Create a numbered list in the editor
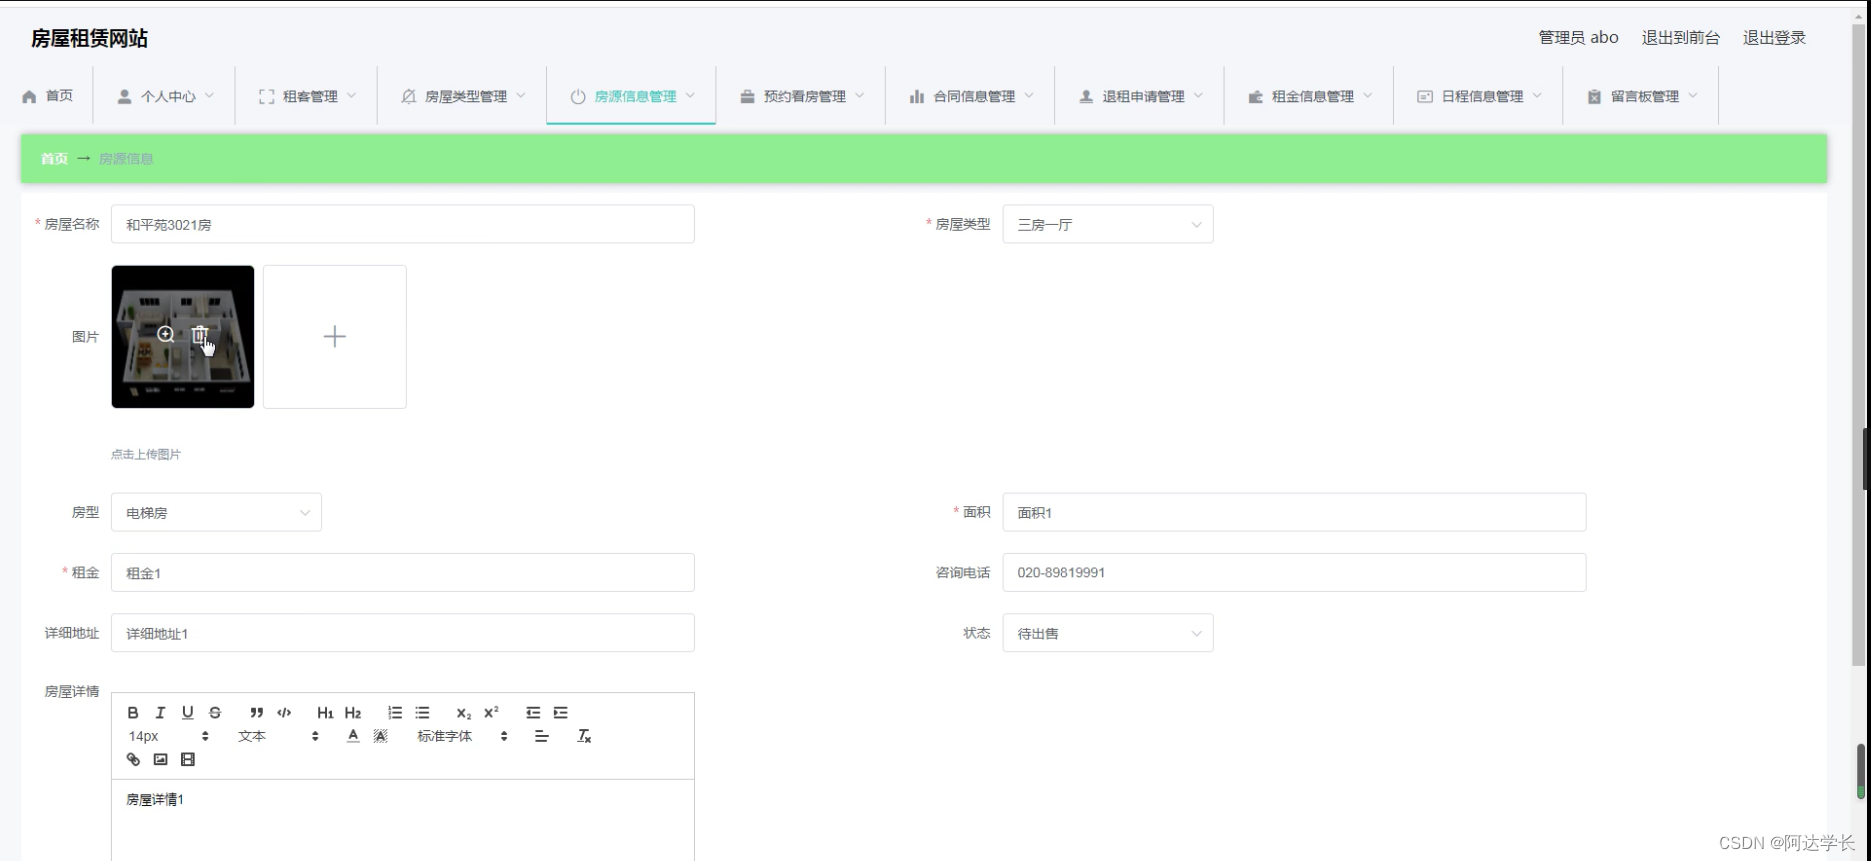 click(x=395, y=713)
